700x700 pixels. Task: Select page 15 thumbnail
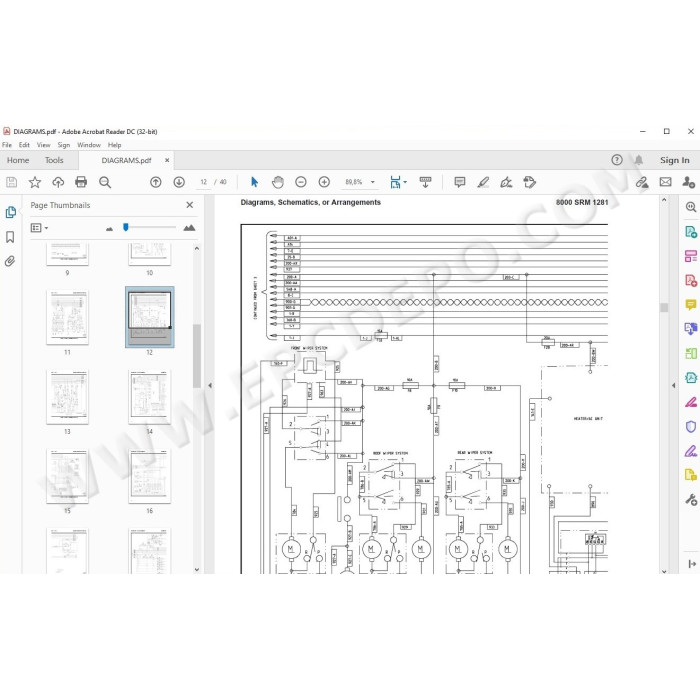point(67,476)
